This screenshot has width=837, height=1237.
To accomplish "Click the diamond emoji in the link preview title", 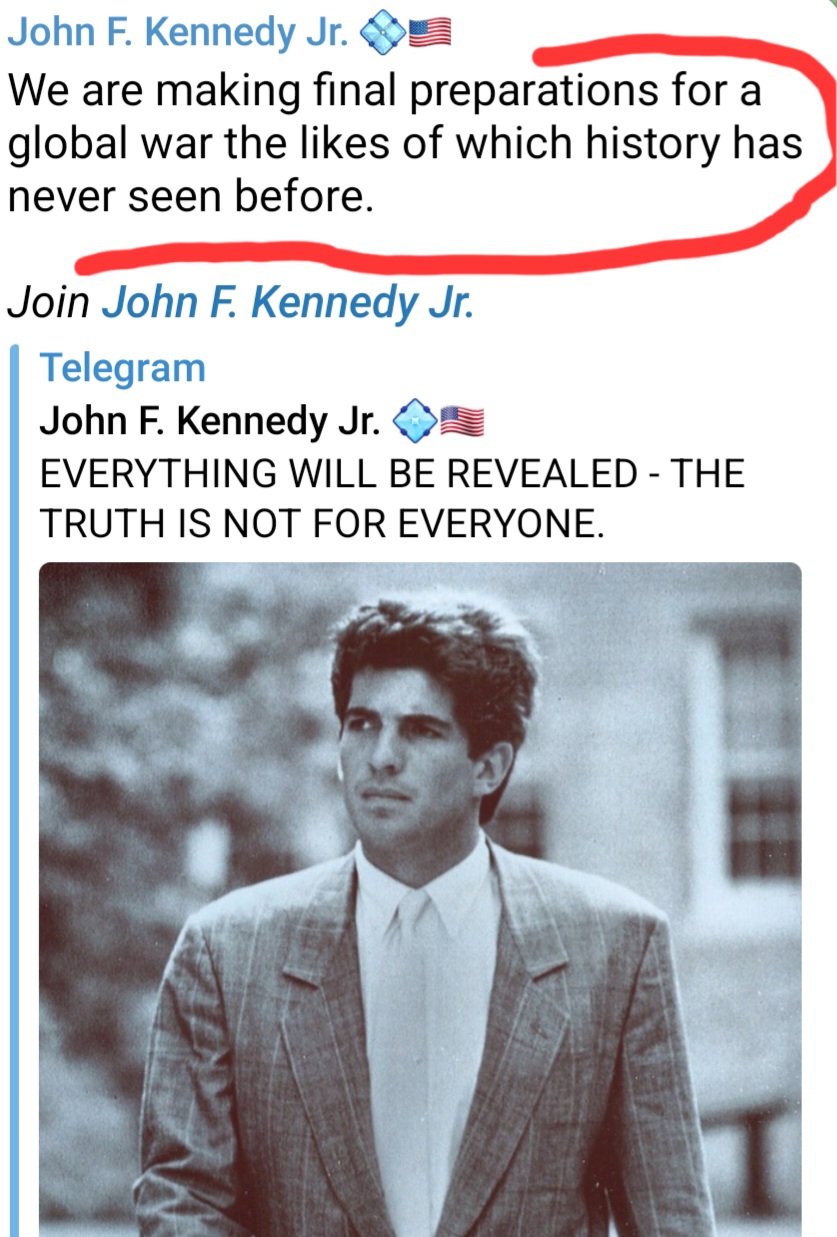I will click(415, 422).
